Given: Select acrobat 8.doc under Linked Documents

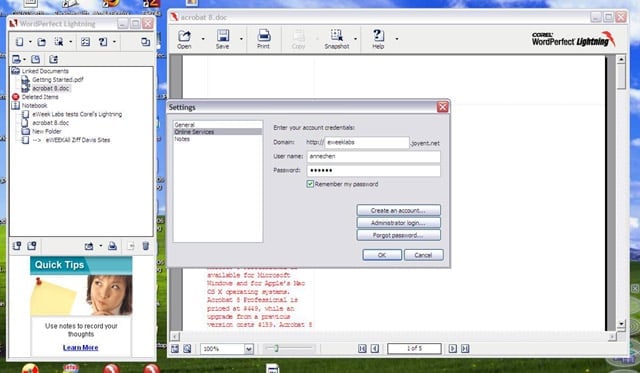Looking at the screenshot, I should tap(51, 88).
